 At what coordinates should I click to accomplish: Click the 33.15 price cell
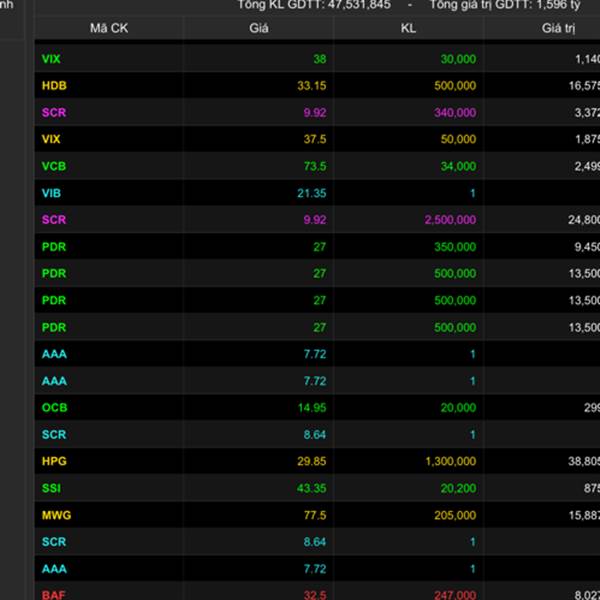tap(311, 85)
